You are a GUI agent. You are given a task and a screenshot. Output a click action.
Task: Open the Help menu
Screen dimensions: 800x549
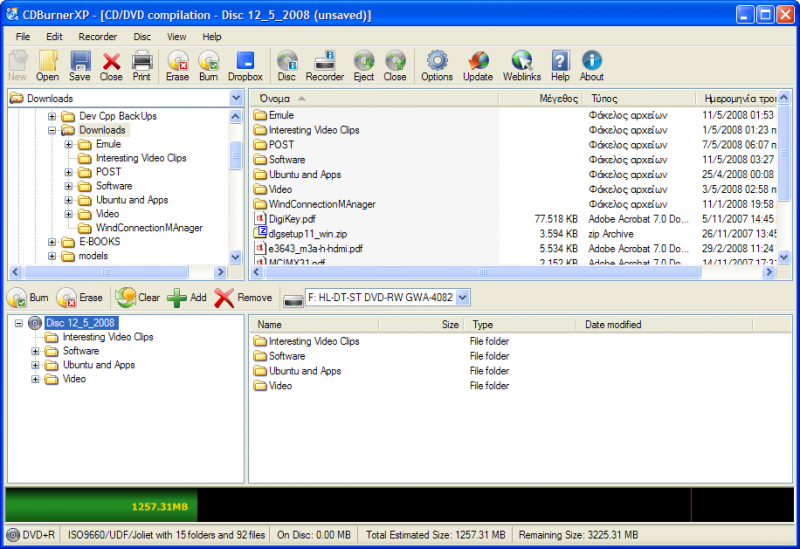click(x=212, y=36)
